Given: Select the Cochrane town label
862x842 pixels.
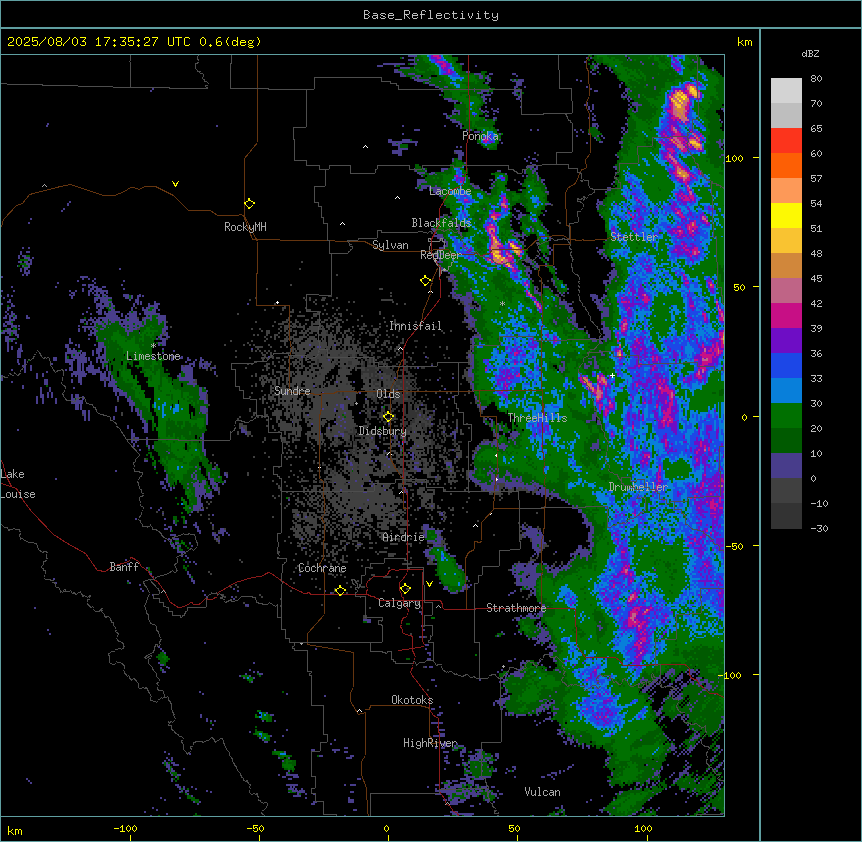Looking at the screenshot, I should [x=322, y=568].
